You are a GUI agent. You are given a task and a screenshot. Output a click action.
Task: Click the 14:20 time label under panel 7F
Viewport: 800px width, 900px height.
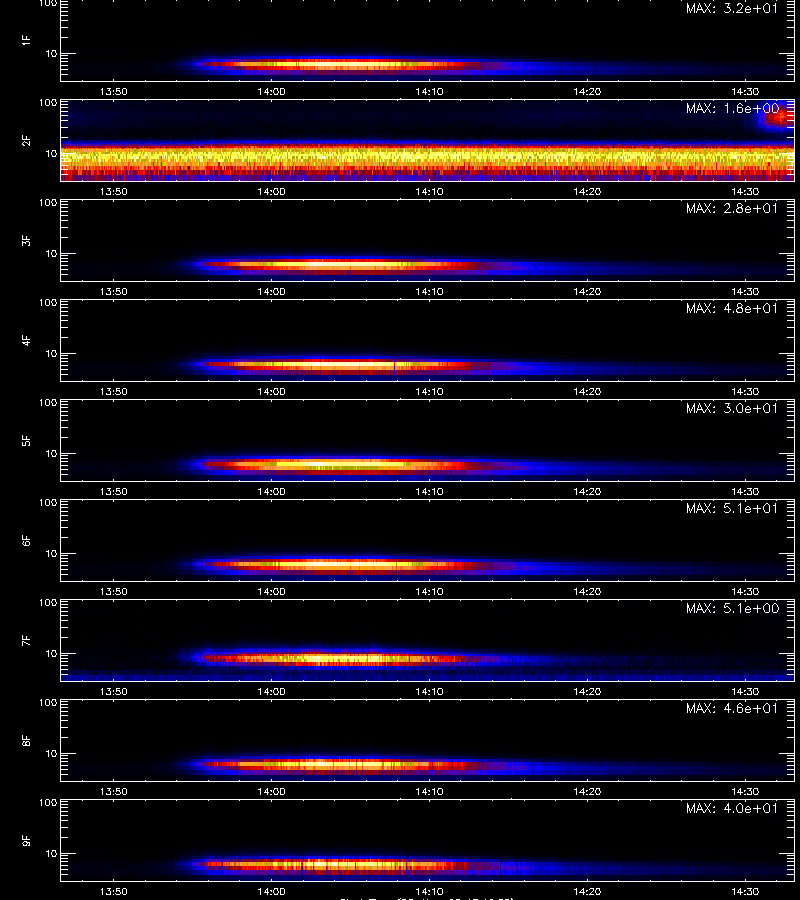coord(587,692)
